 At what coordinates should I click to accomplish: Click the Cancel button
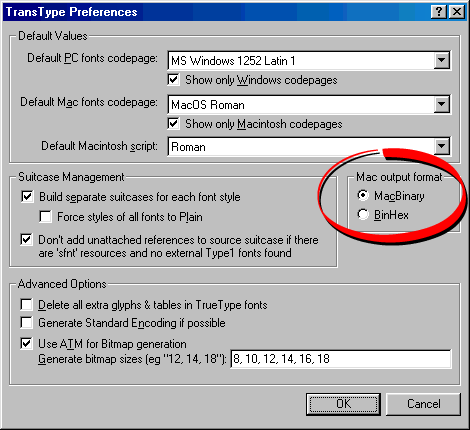point(423,404)
